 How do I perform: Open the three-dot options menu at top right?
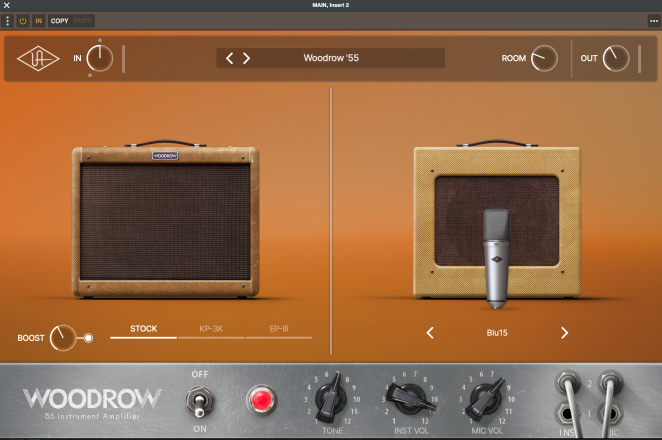pos(654,20)
